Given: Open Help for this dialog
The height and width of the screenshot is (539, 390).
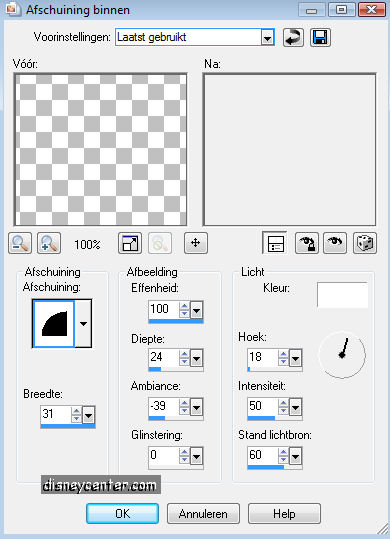Looking at the screenshot, I should tap(284, 514).
